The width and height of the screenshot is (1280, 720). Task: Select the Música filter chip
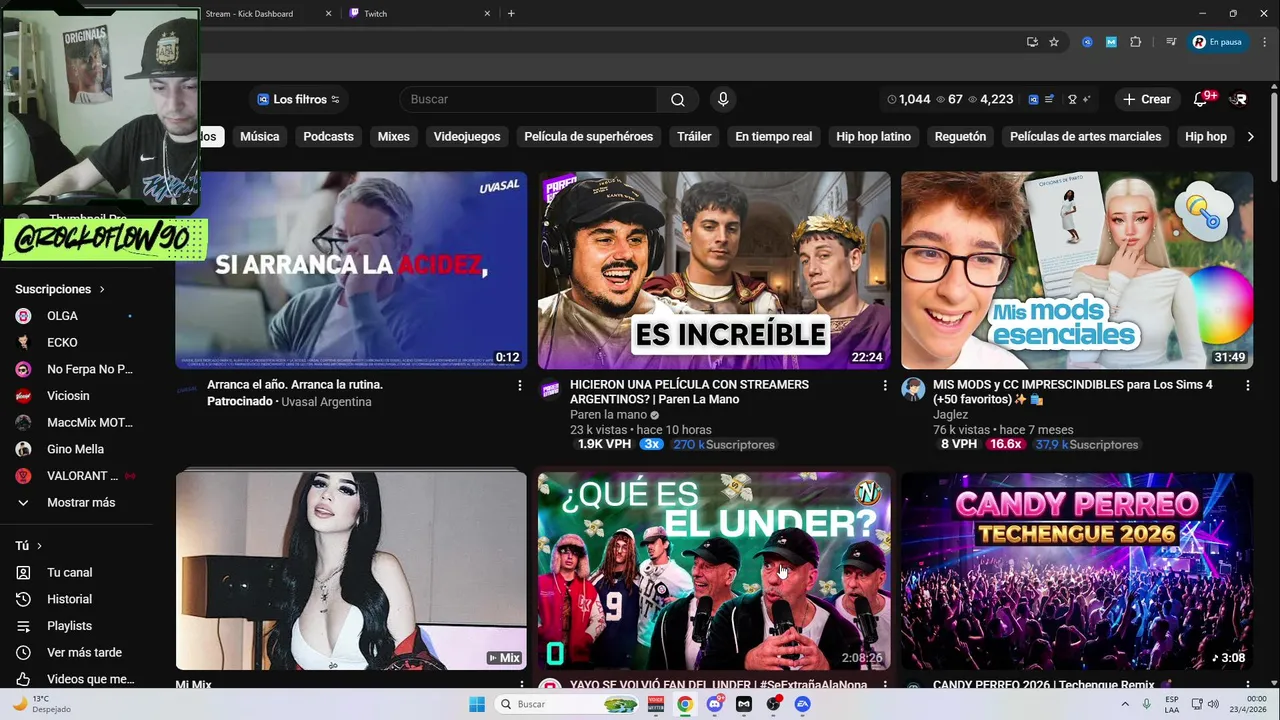pos(259,137)
